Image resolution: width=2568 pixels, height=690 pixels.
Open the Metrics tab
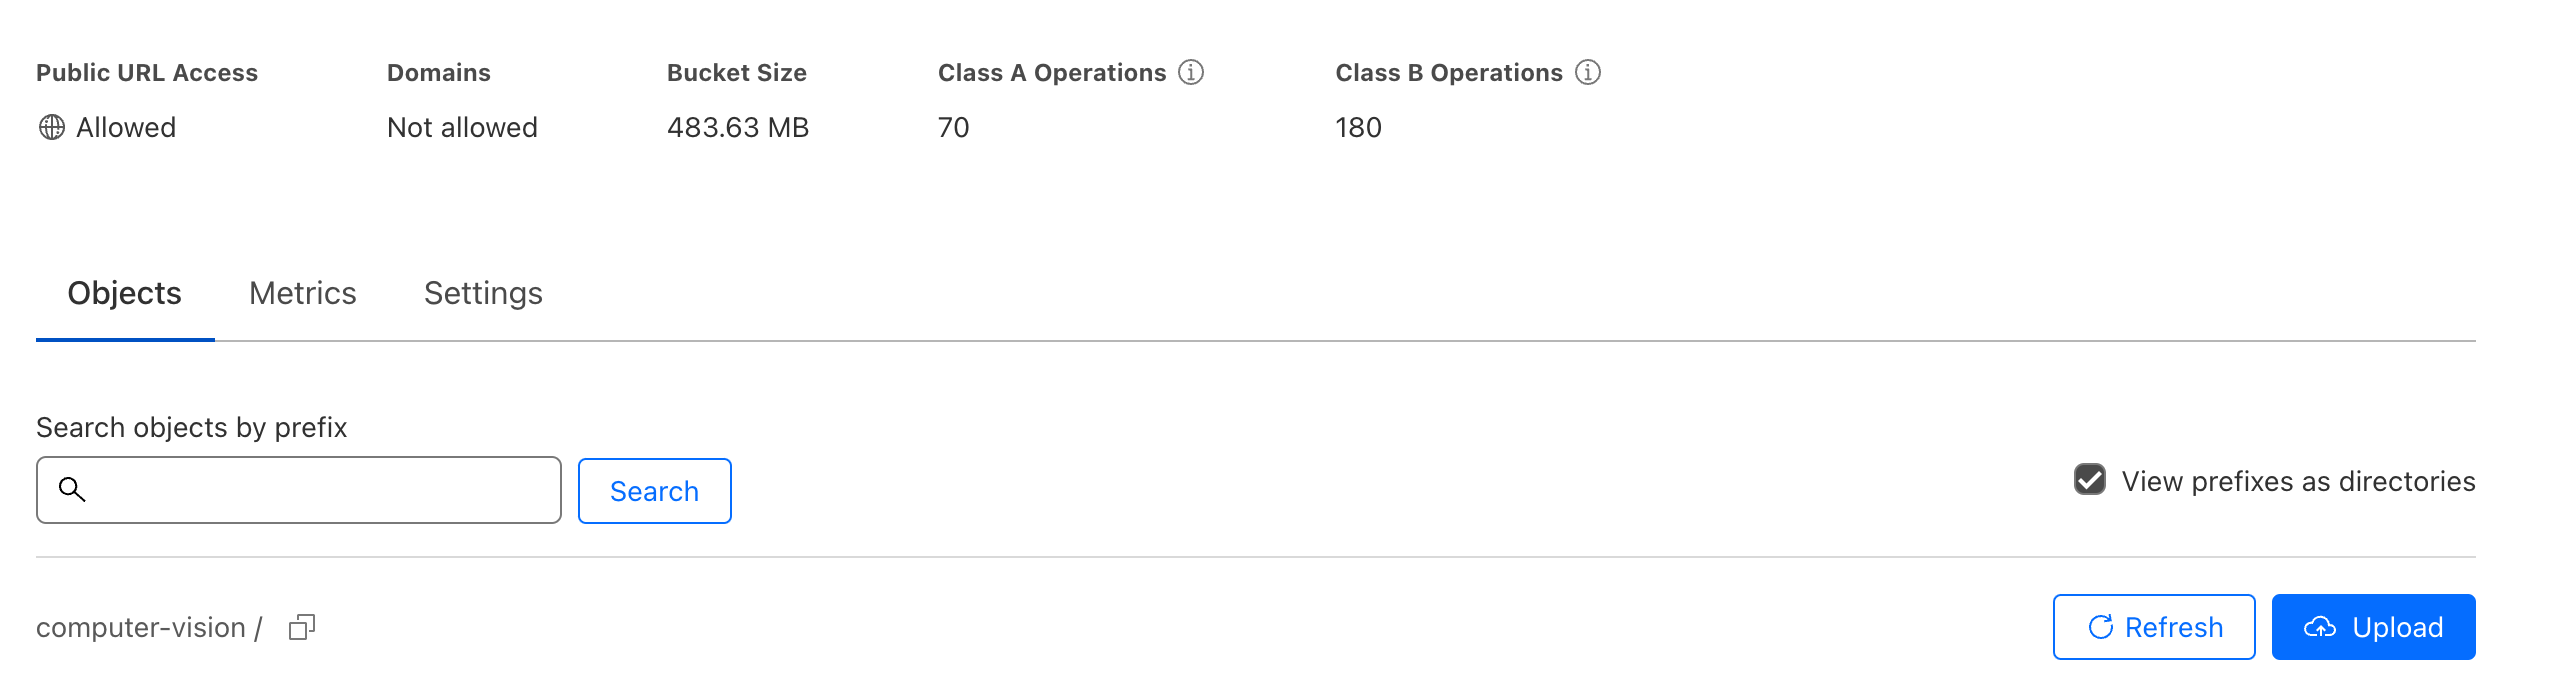[x=302, y=293]
